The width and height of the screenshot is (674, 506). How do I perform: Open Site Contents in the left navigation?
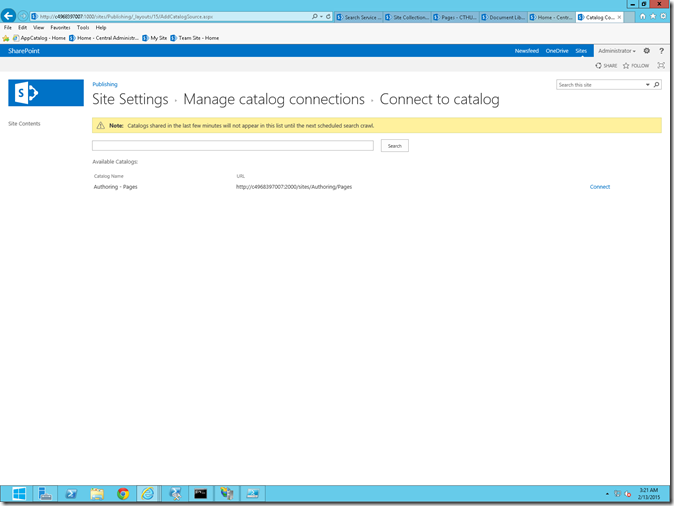tap(24, 124)
